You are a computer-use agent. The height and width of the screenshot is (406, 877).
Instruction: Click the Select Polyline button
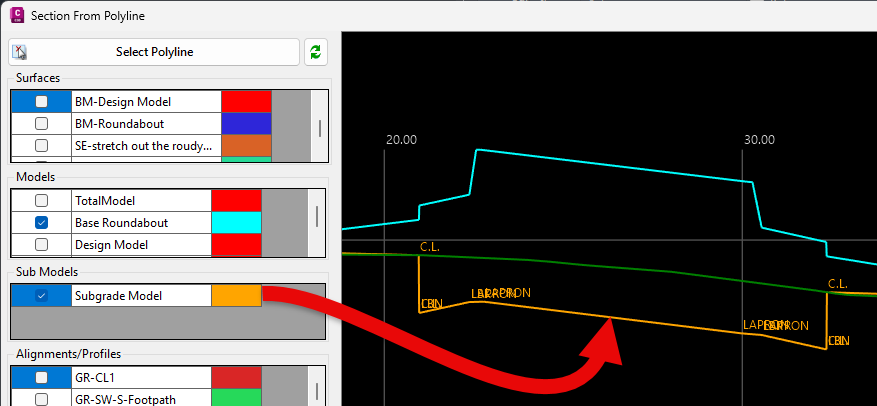[x=155, y=52]
